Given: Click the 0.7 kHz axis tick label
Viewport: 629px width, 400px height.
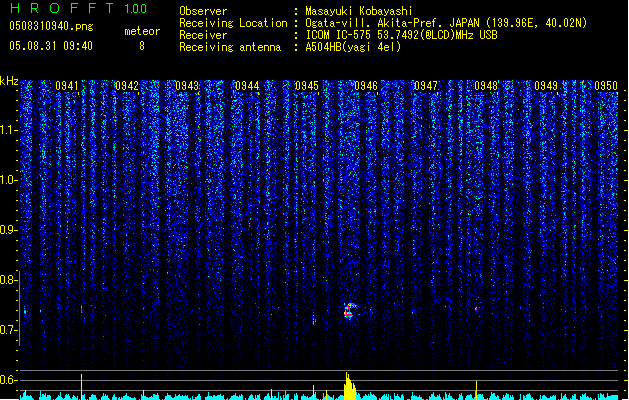Looking at the screenshot, I should tap(8, 330).
